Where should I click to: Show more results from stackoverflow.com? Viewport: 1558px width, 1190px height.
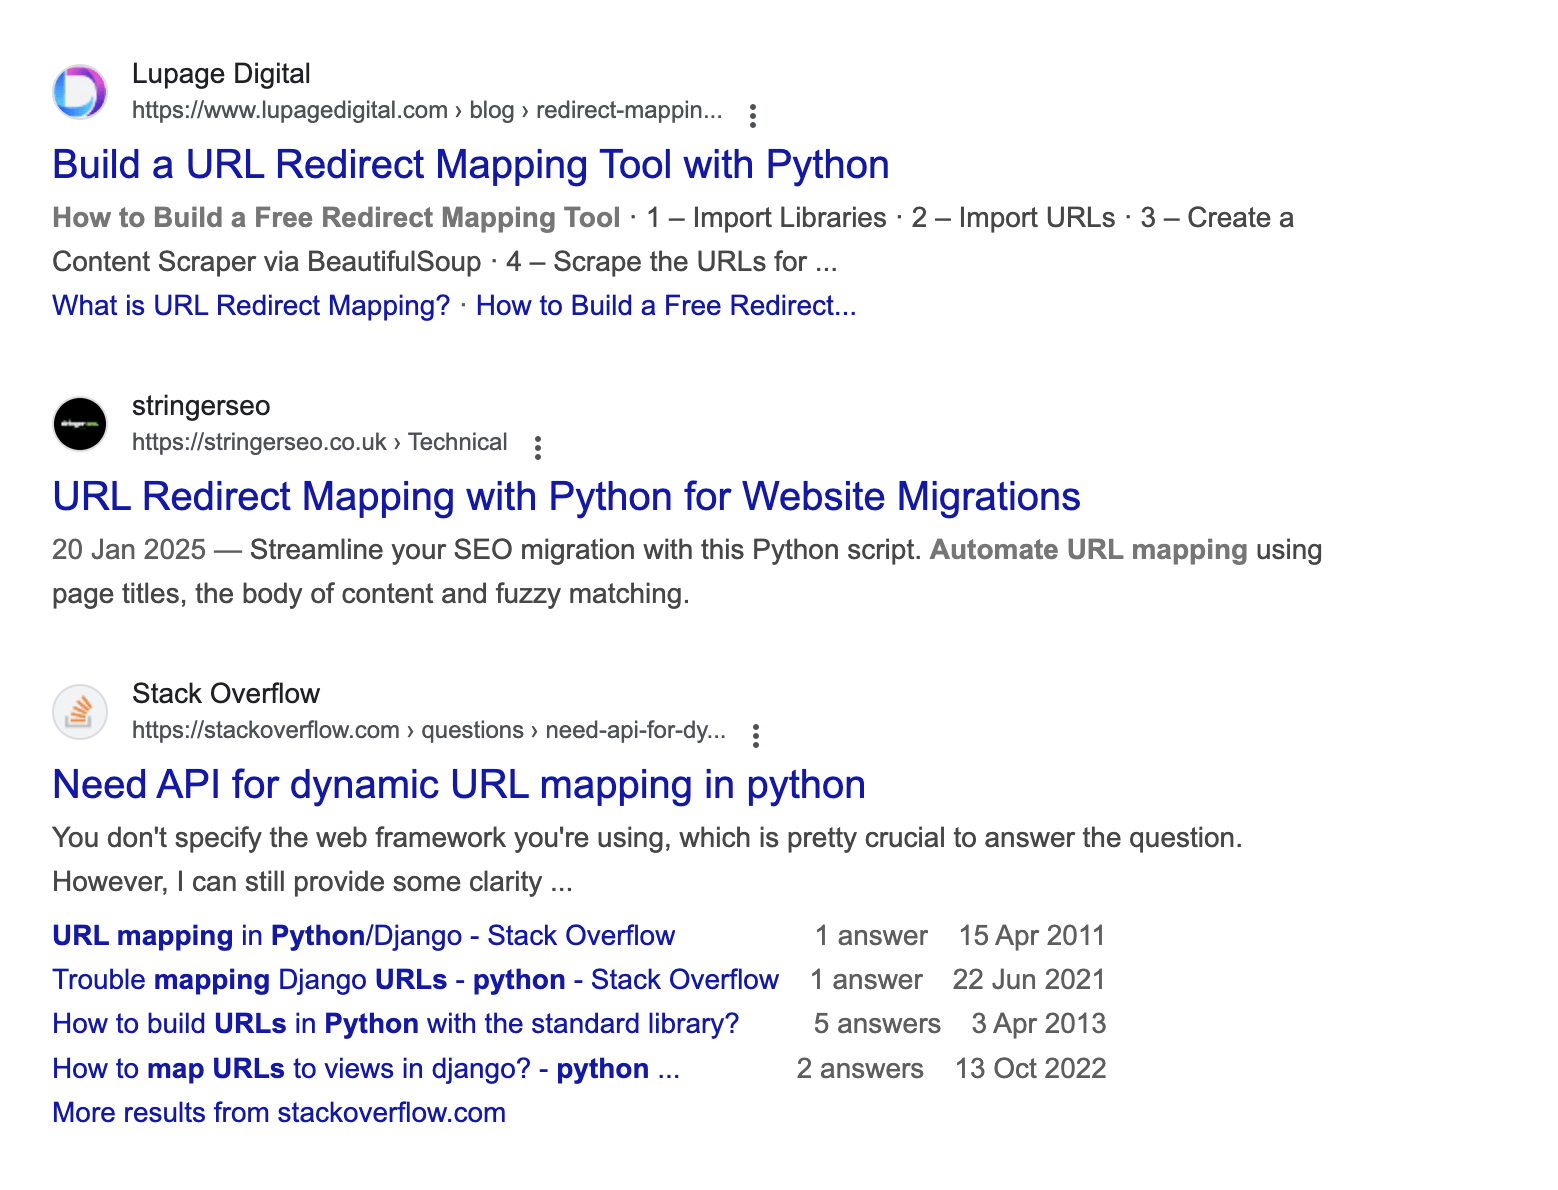coord(279,1113)
